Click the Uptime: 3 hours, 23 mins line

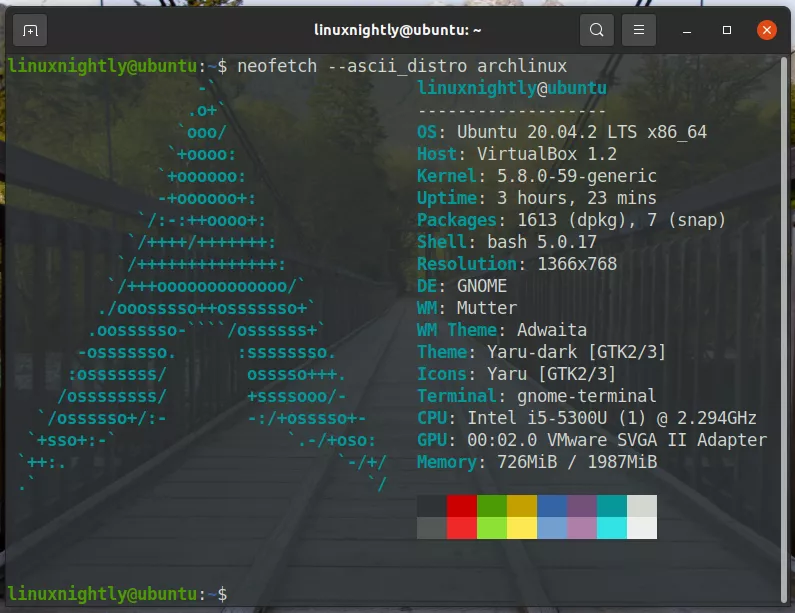537,198
